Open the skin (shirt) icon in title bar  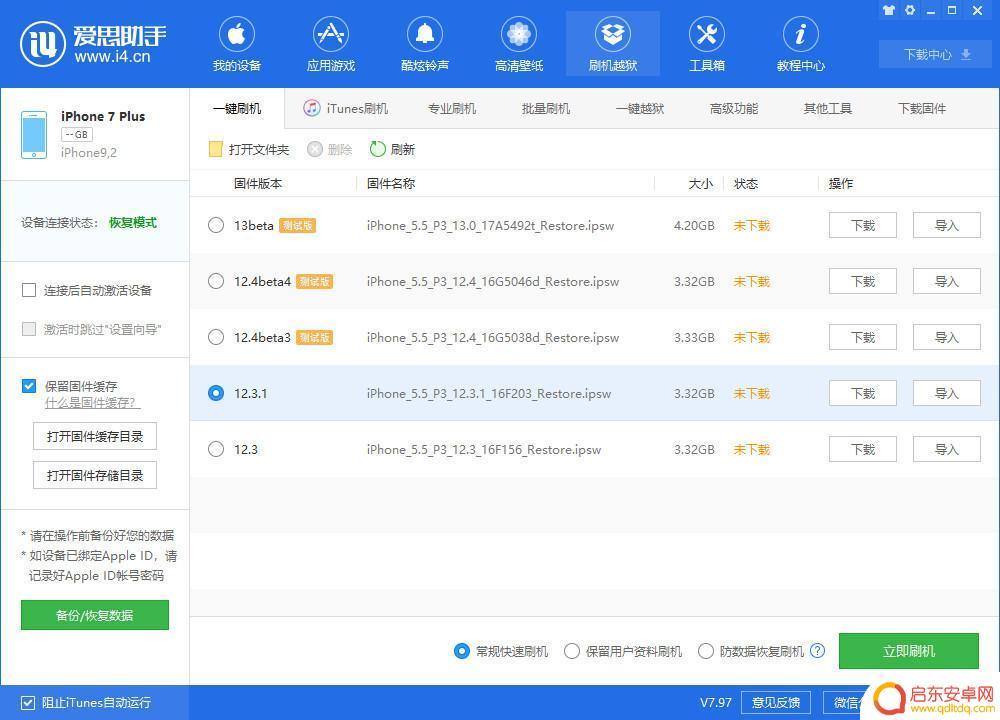(x=888, y=10)
